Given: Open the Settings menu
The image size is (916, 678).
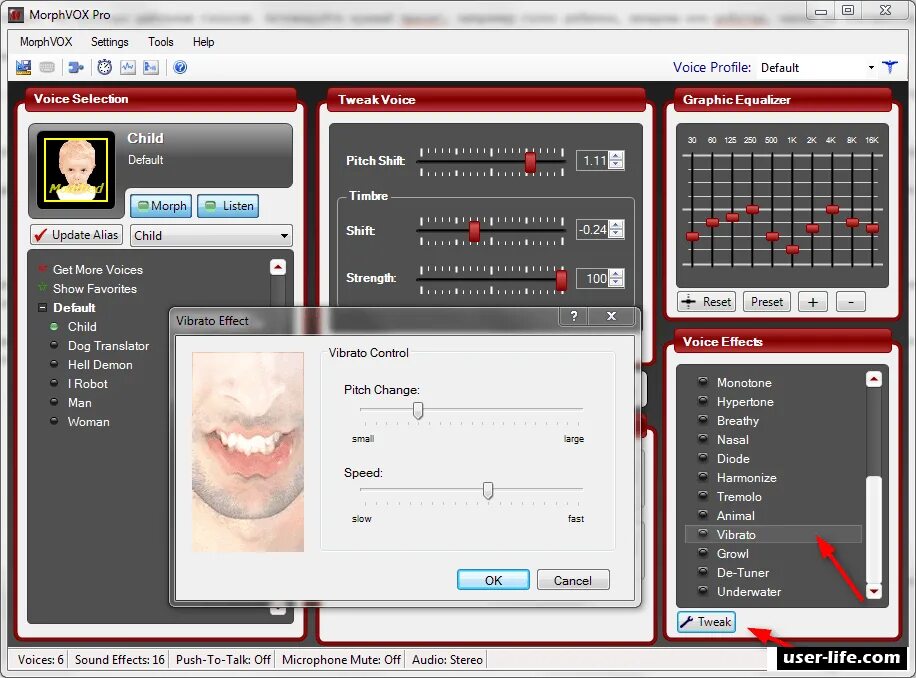Looking at the screenshot, I should tap(109, 42).
